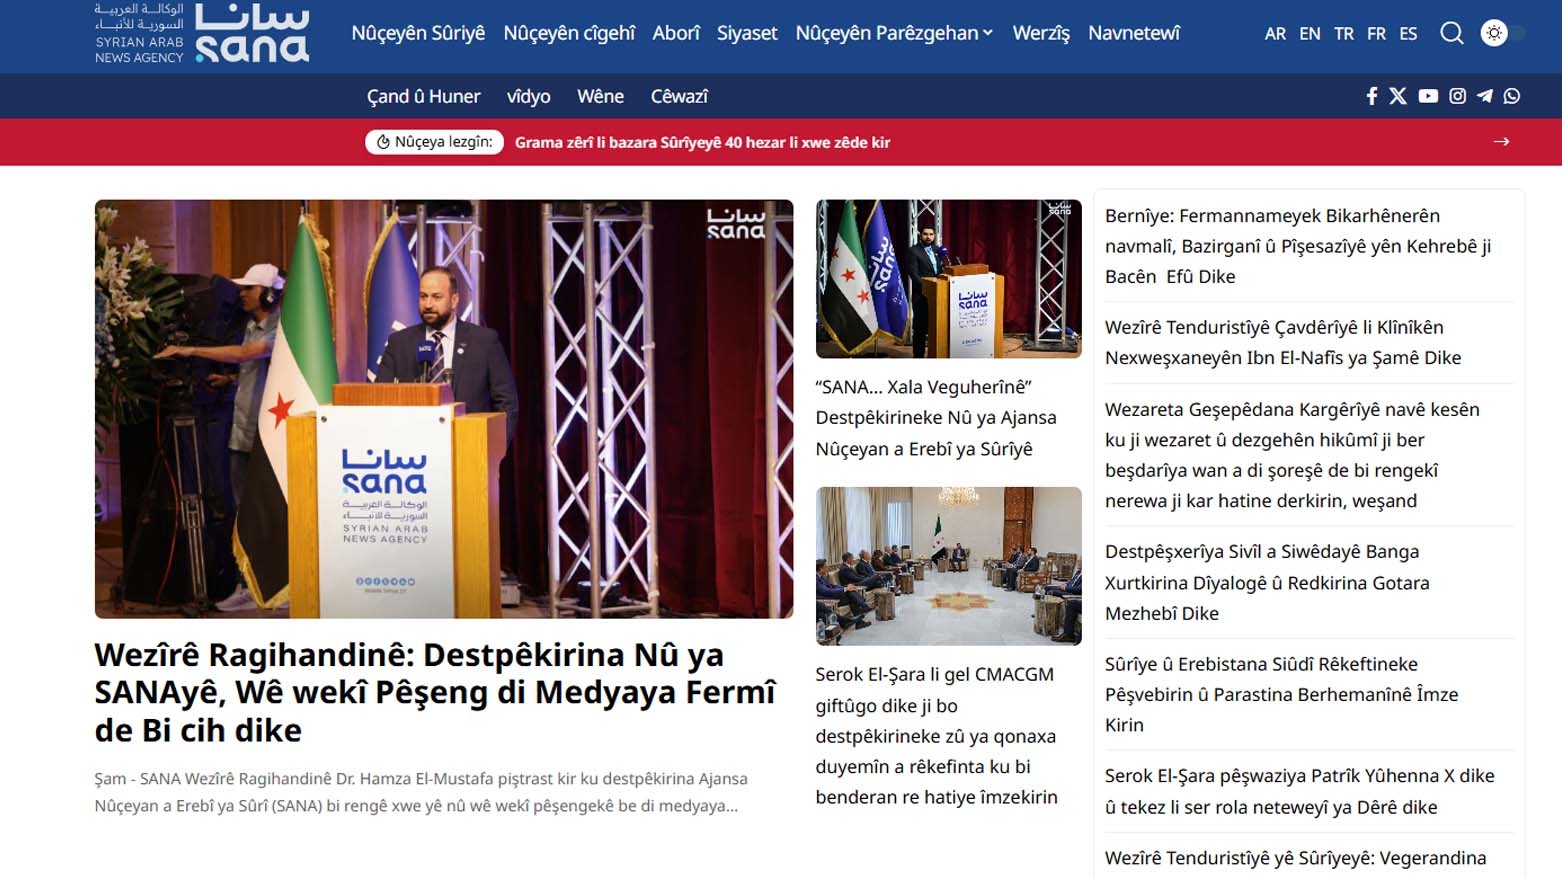Click the WhatsApp icon
Screen dimensions: 1562x878
[x=1512, y=96]
